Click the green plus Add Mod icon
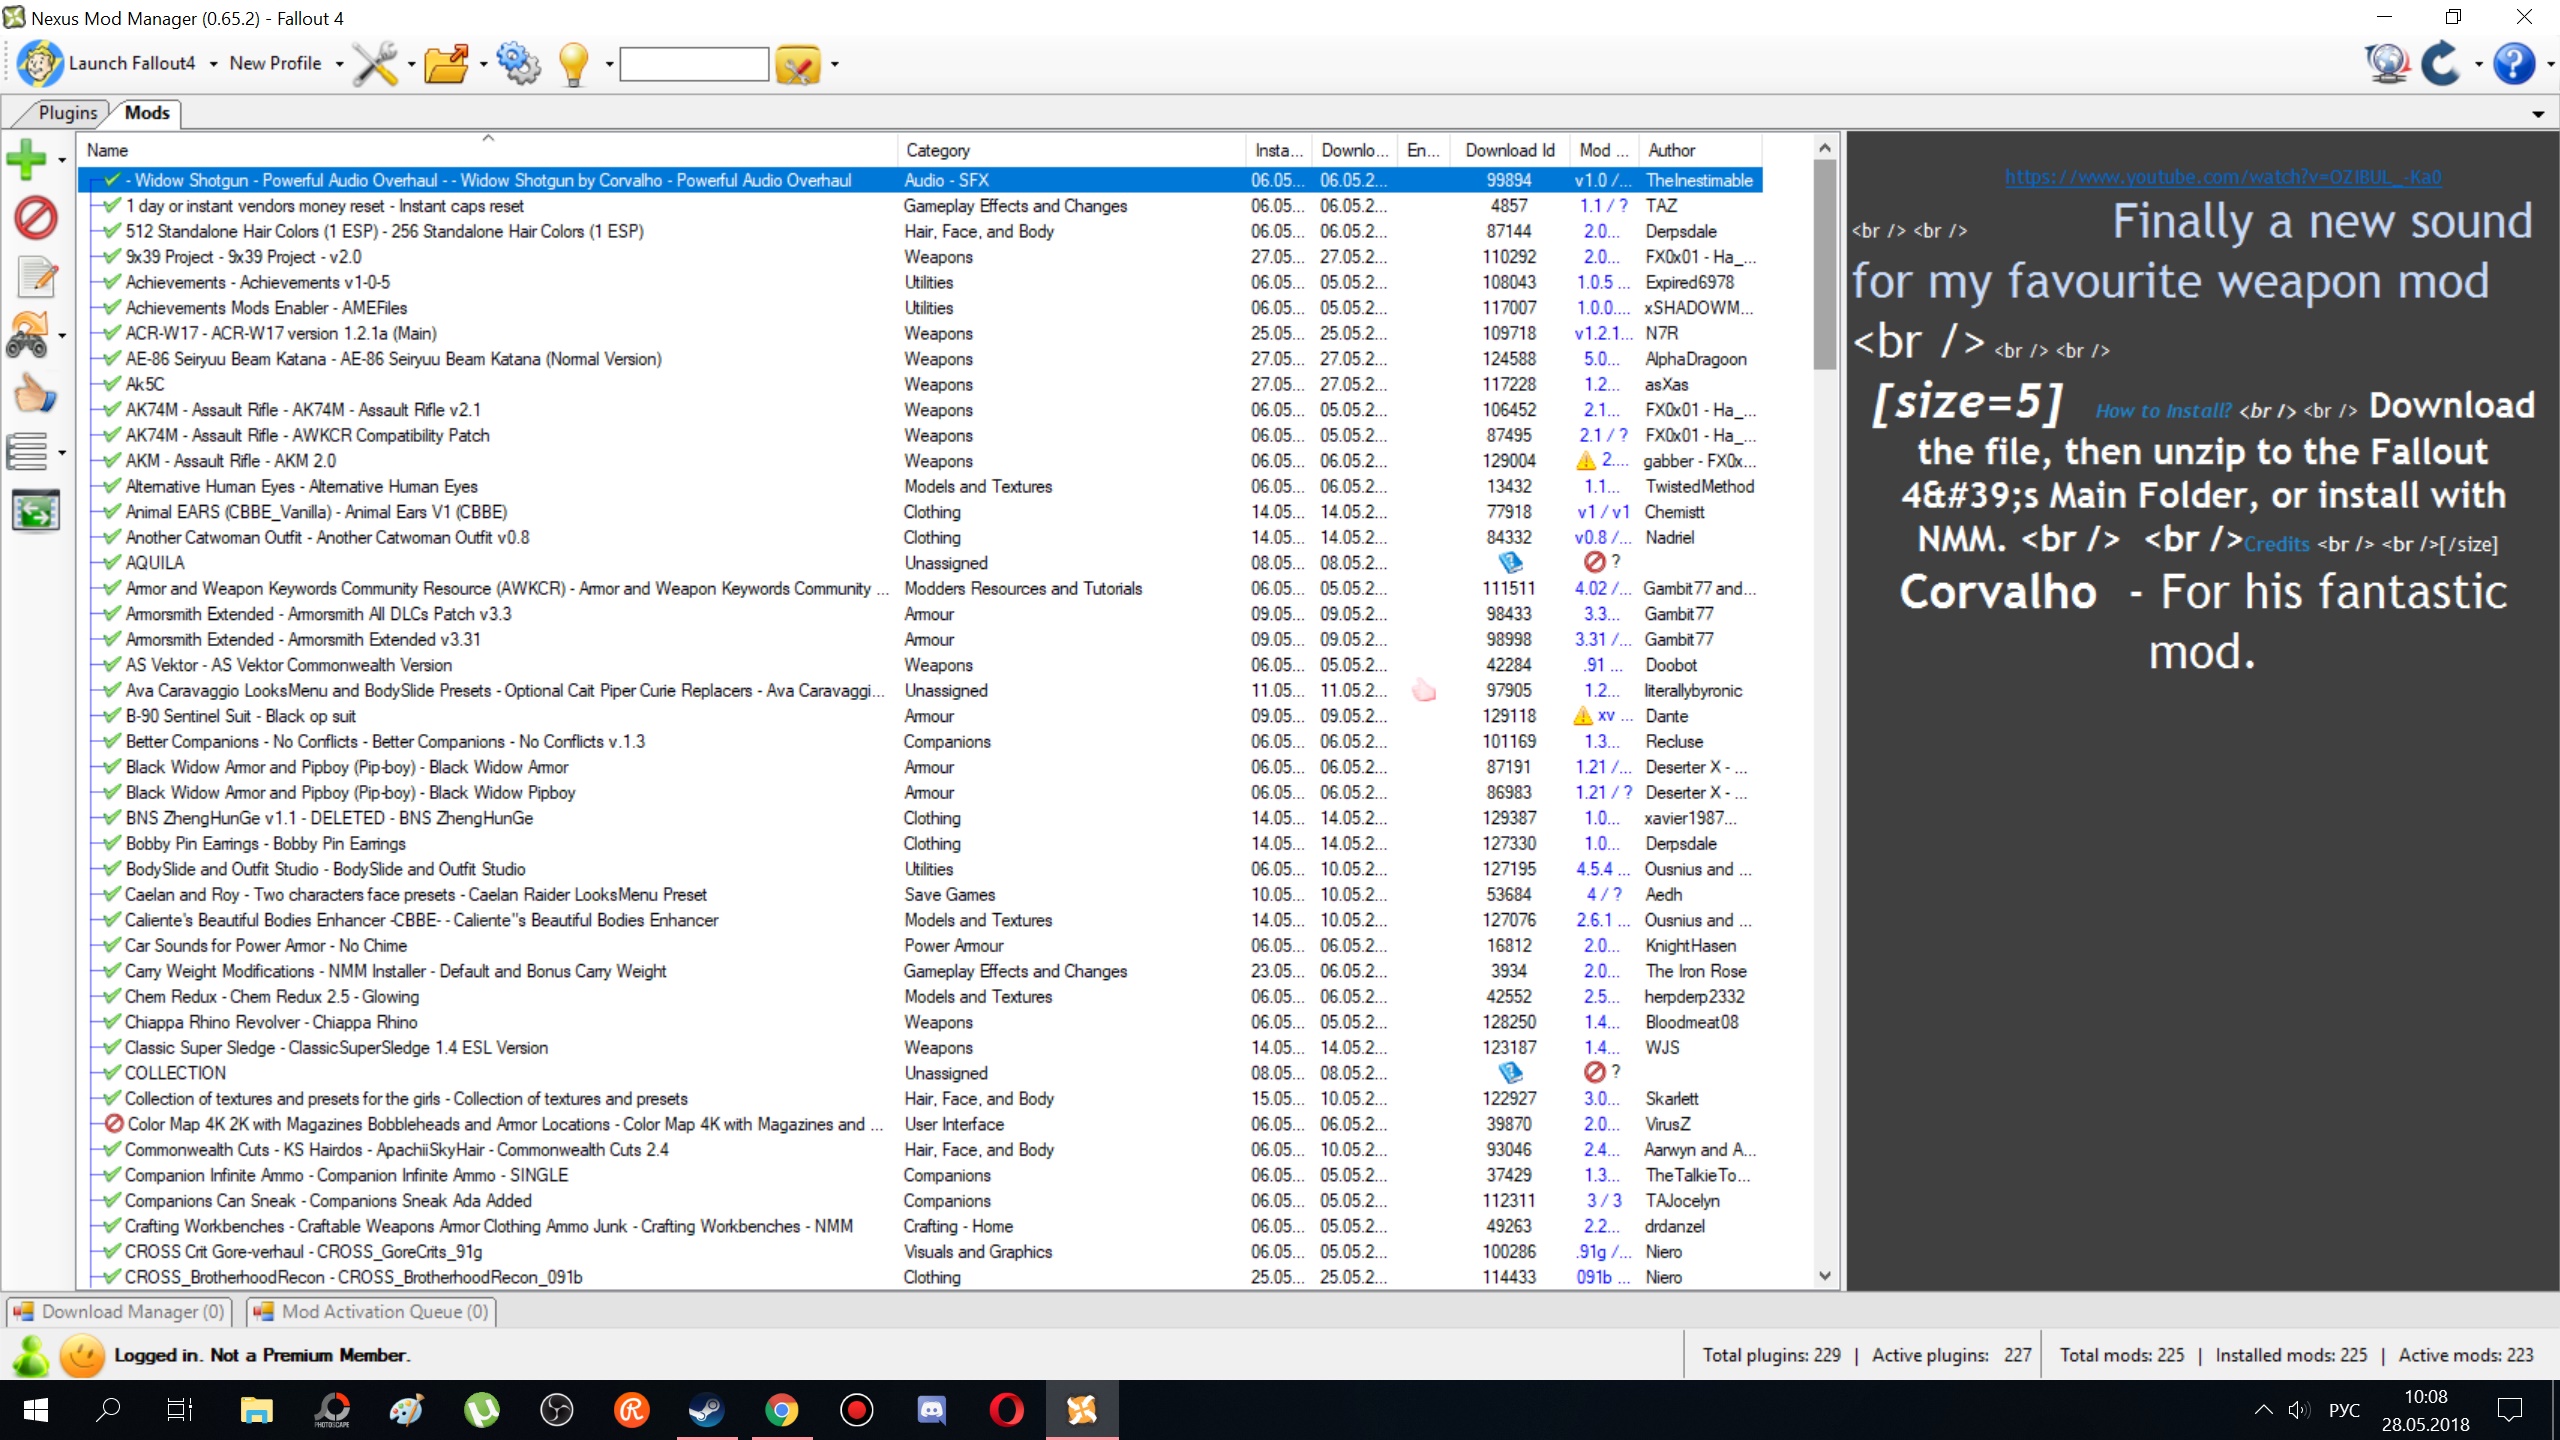The width and height of the screenshot is (2560, 1440). pos(26,159)
